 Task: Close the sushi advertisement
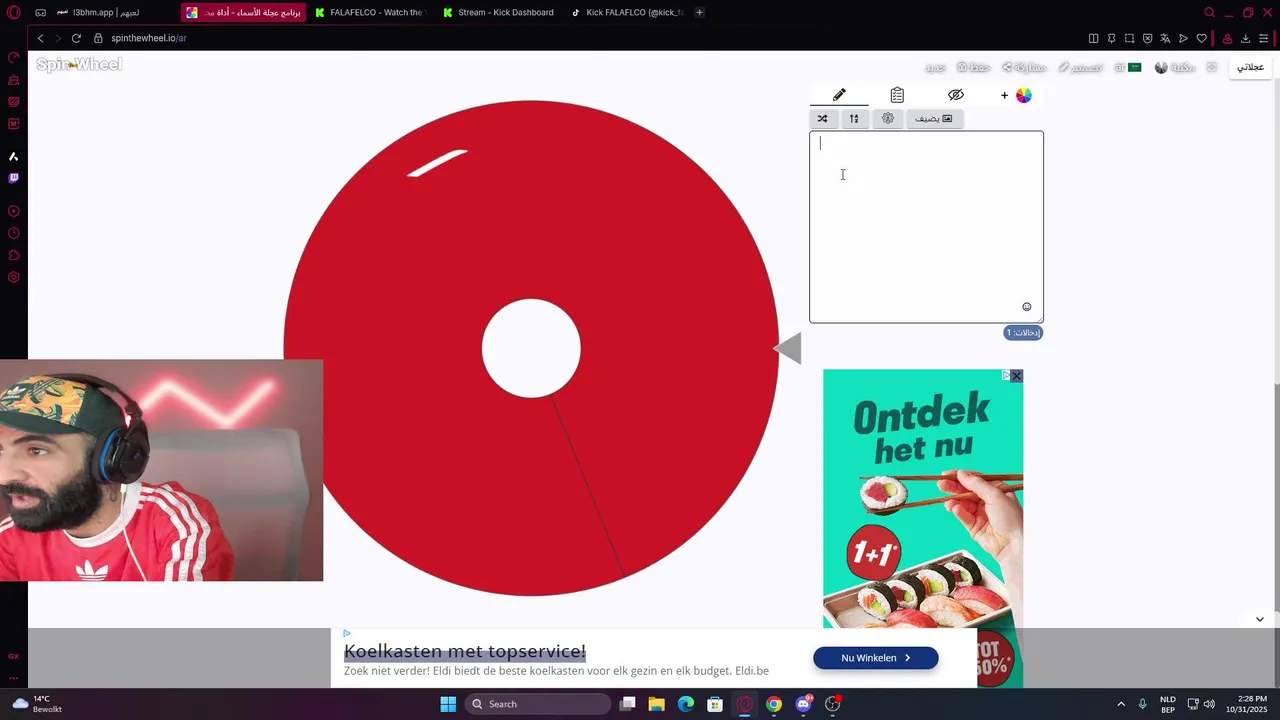[x=1016, y=376]
